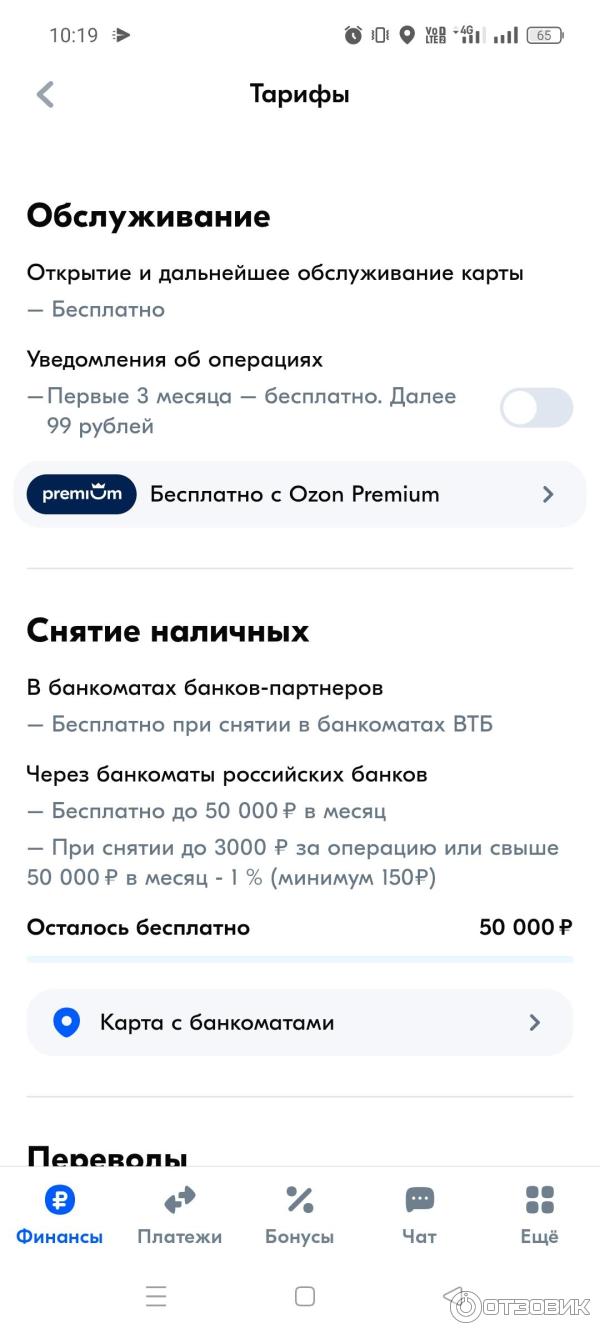
Task: Switch to the Платежи tab
Action: click(180, 1214)
